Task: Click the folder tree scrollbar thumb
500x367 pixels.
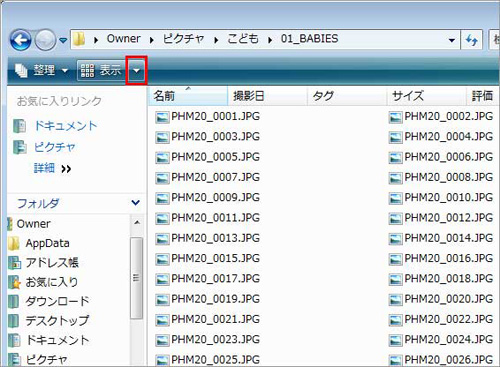Action: click(x=136, y=278)
